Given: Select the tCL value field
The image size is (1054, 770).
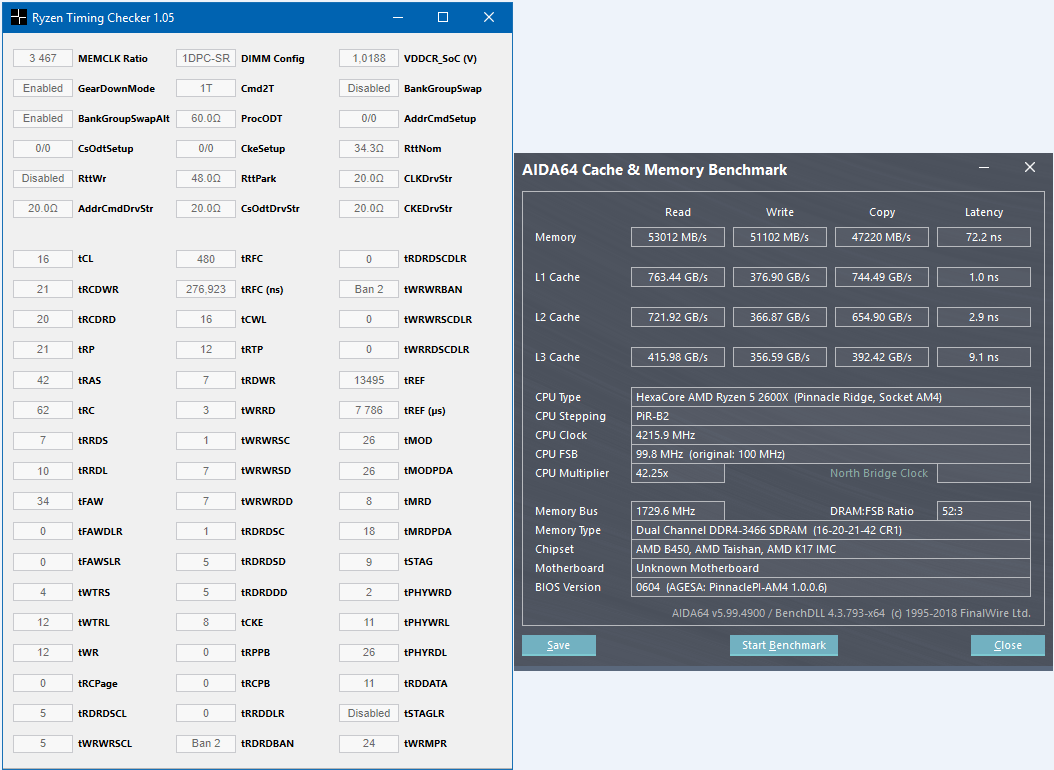Looking at the screenshot, I should [43, 259].
